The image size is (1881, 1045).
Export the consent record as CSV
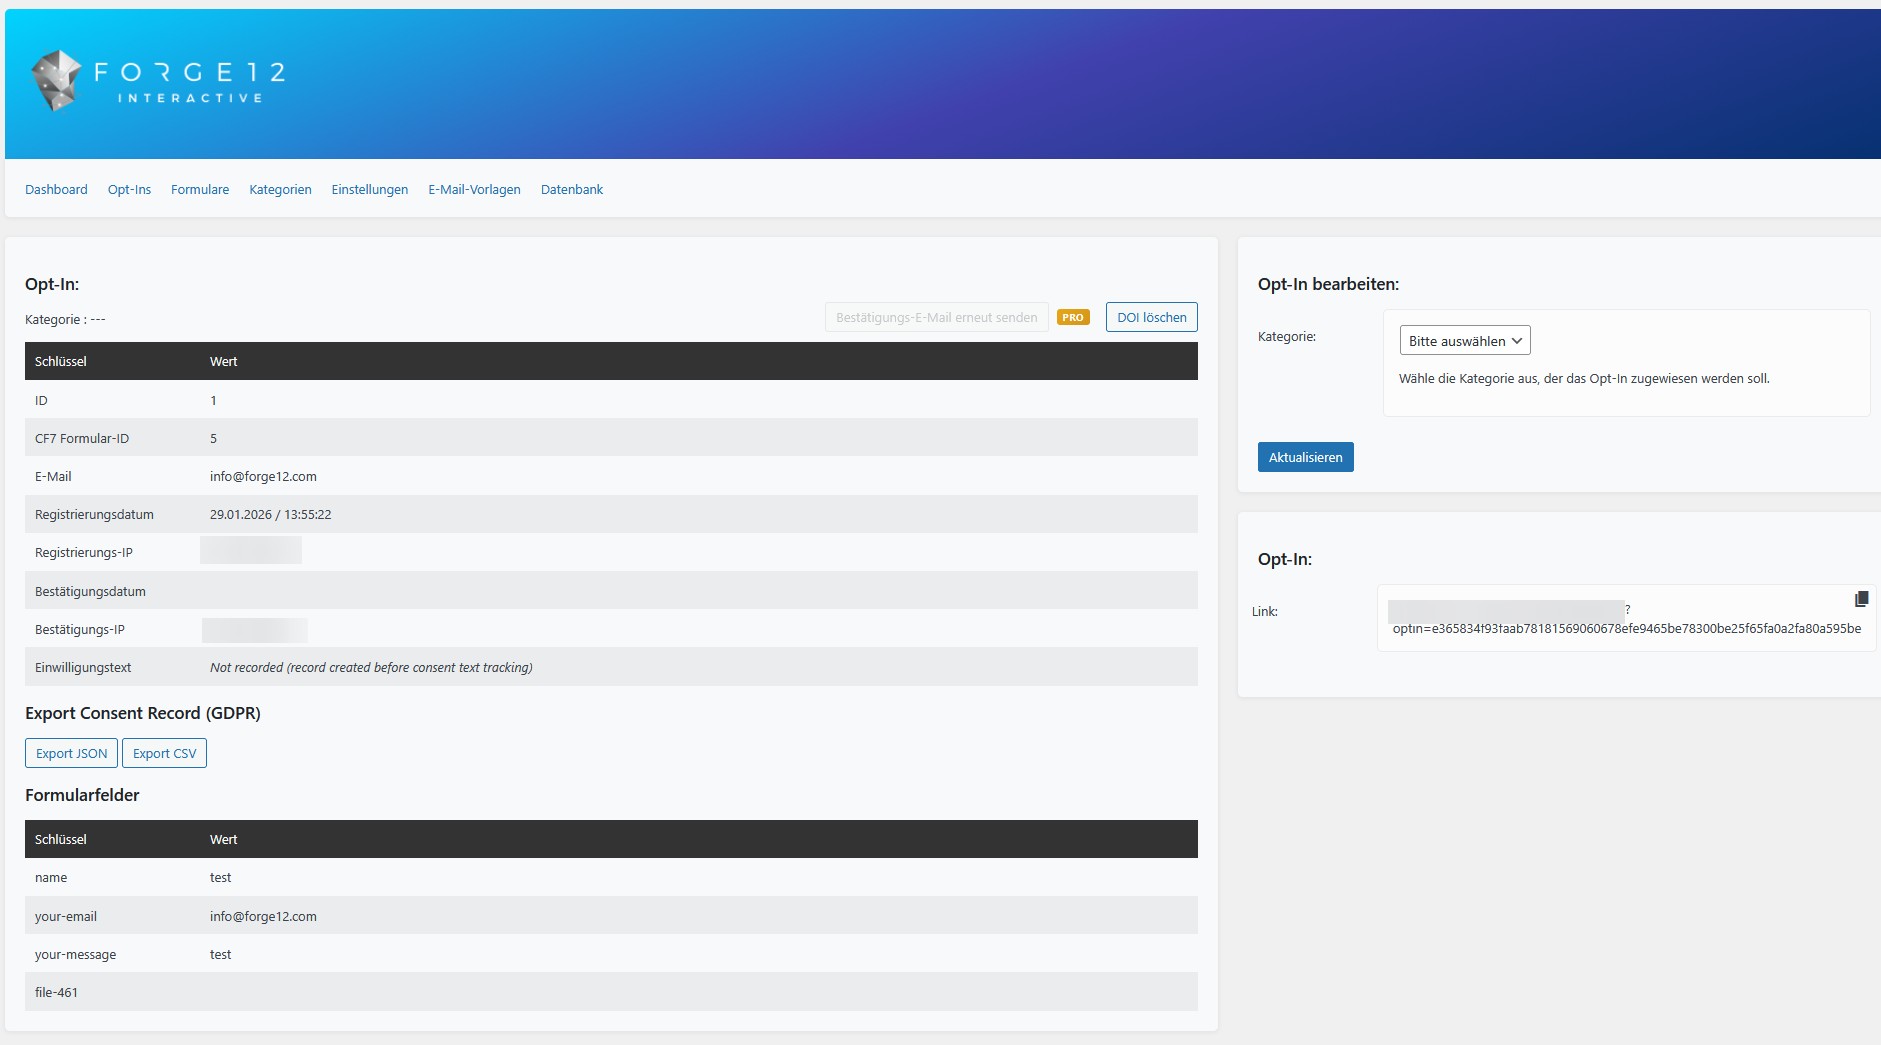pyautogui.click(x=164, y=753)
